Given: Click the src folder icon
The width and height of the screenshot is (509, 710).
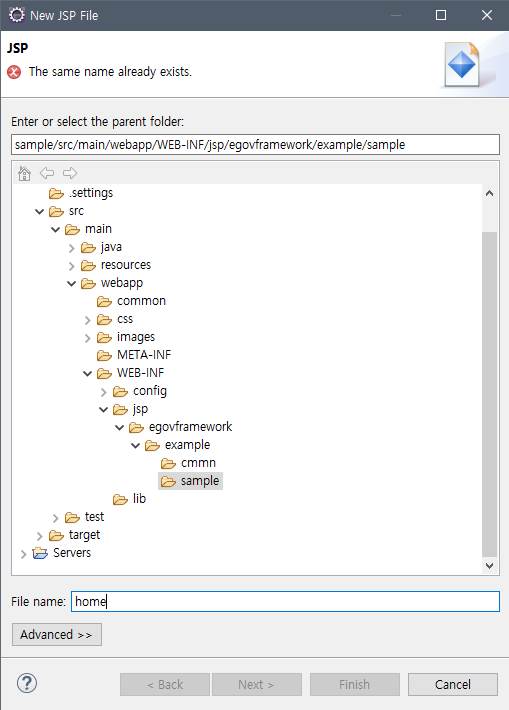Looking at the screenshot, I should click(x=56, y=211).
